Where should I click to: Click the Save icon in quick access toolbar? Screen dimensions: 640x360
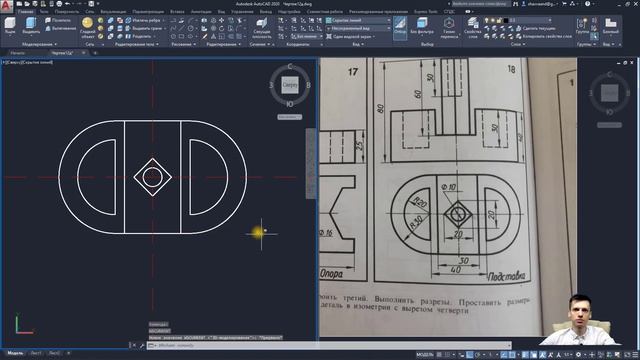click(x=35, y=4)
